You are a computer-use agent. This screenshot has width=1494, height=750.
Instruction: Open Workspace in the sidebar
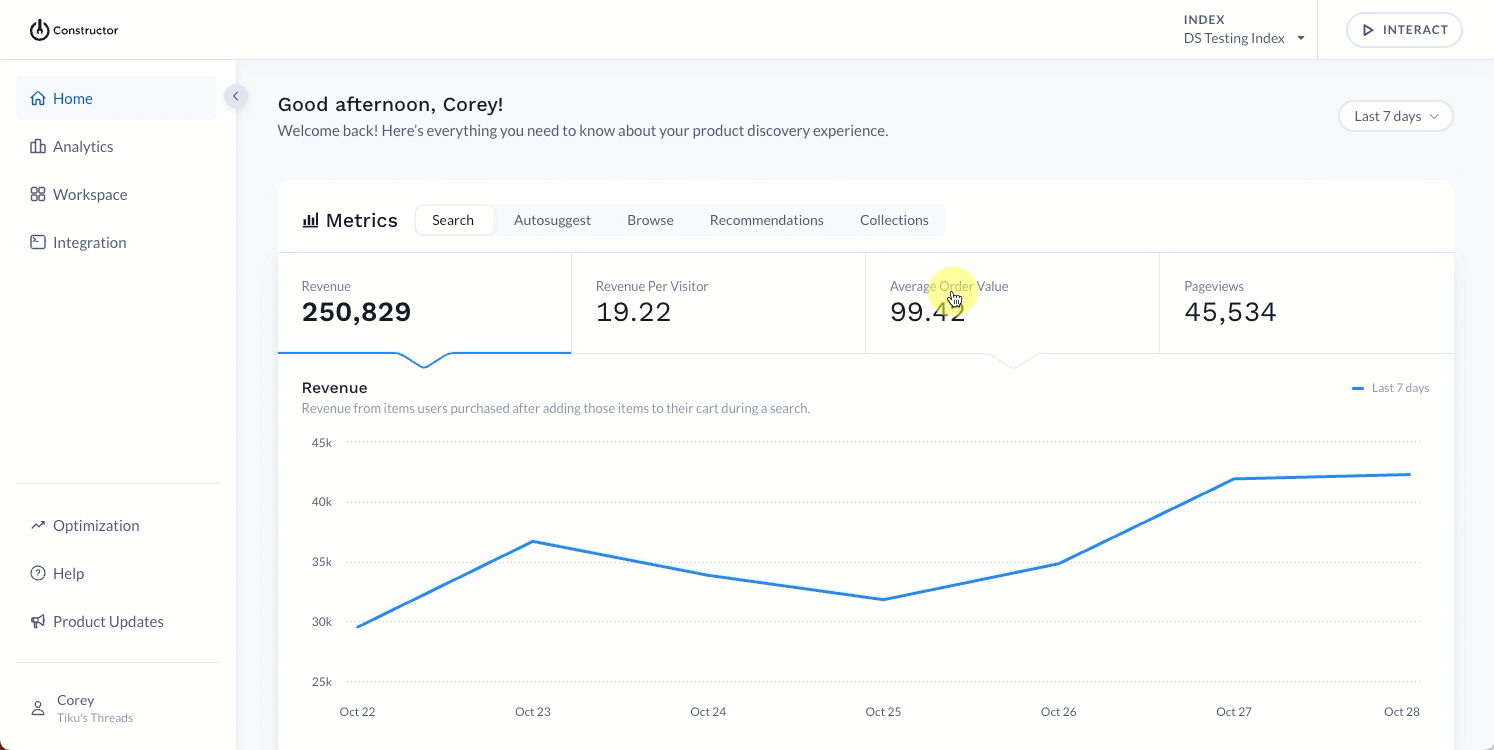pyautogui.click(x=116, y=194)
